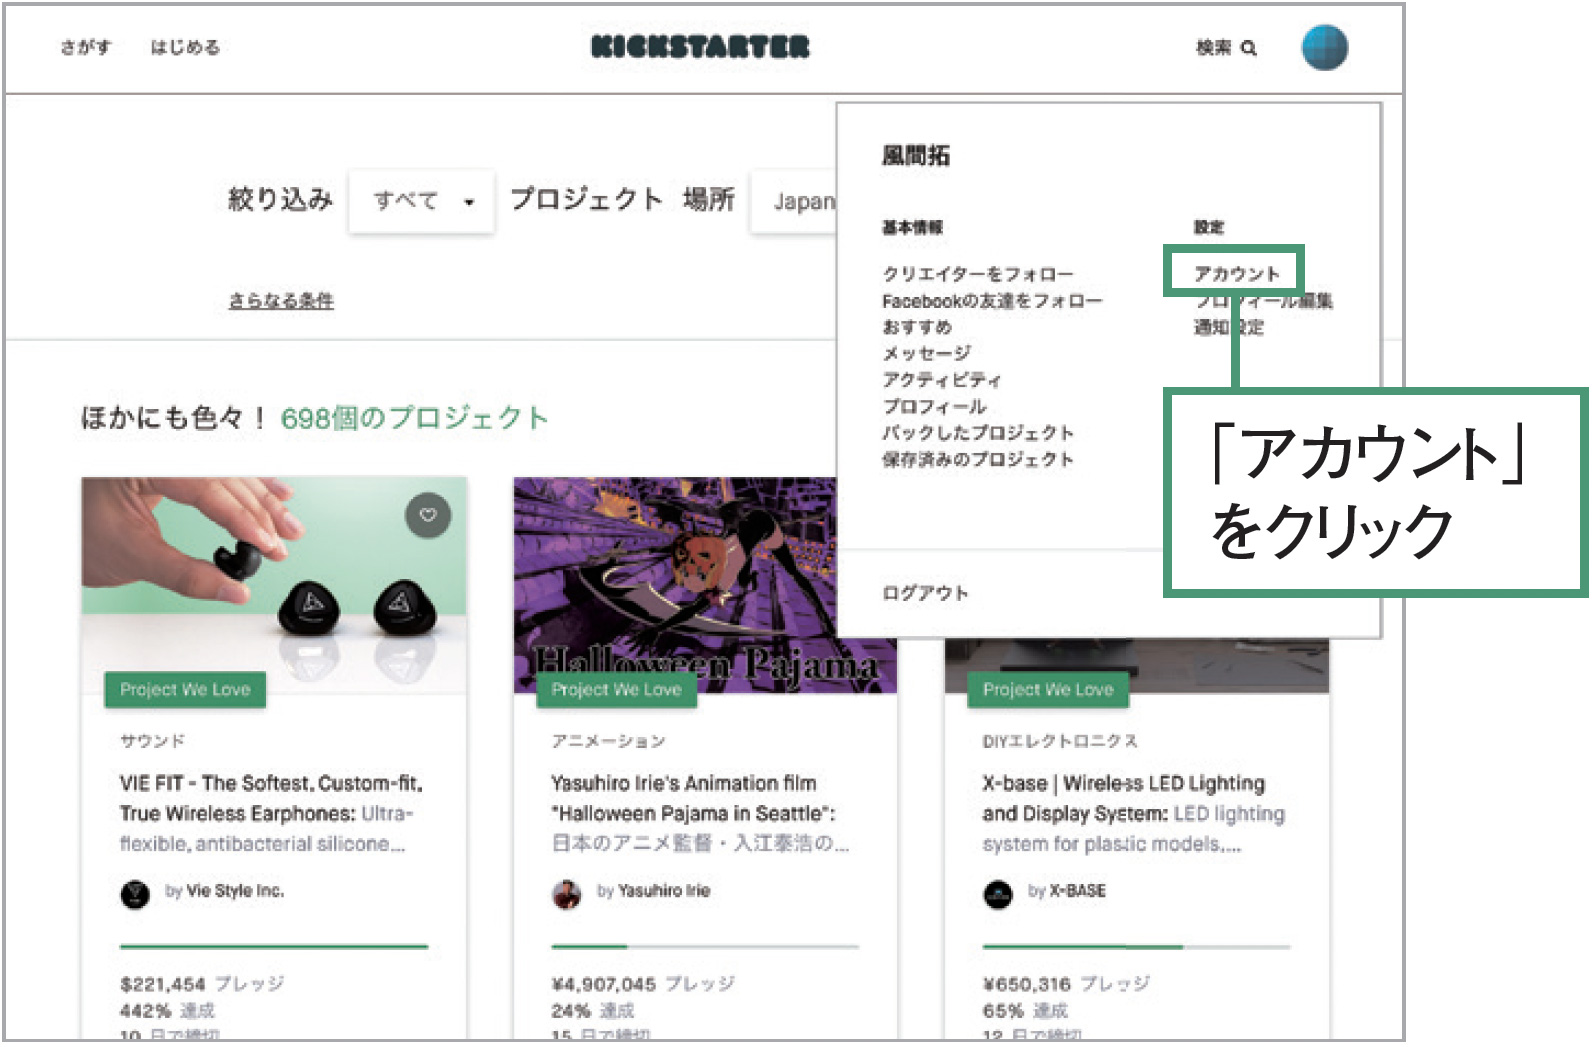Open おすすめ from the user menu
Image resolution: width=1596 pixels, height=1047 pixels.
tap(917, 327)
